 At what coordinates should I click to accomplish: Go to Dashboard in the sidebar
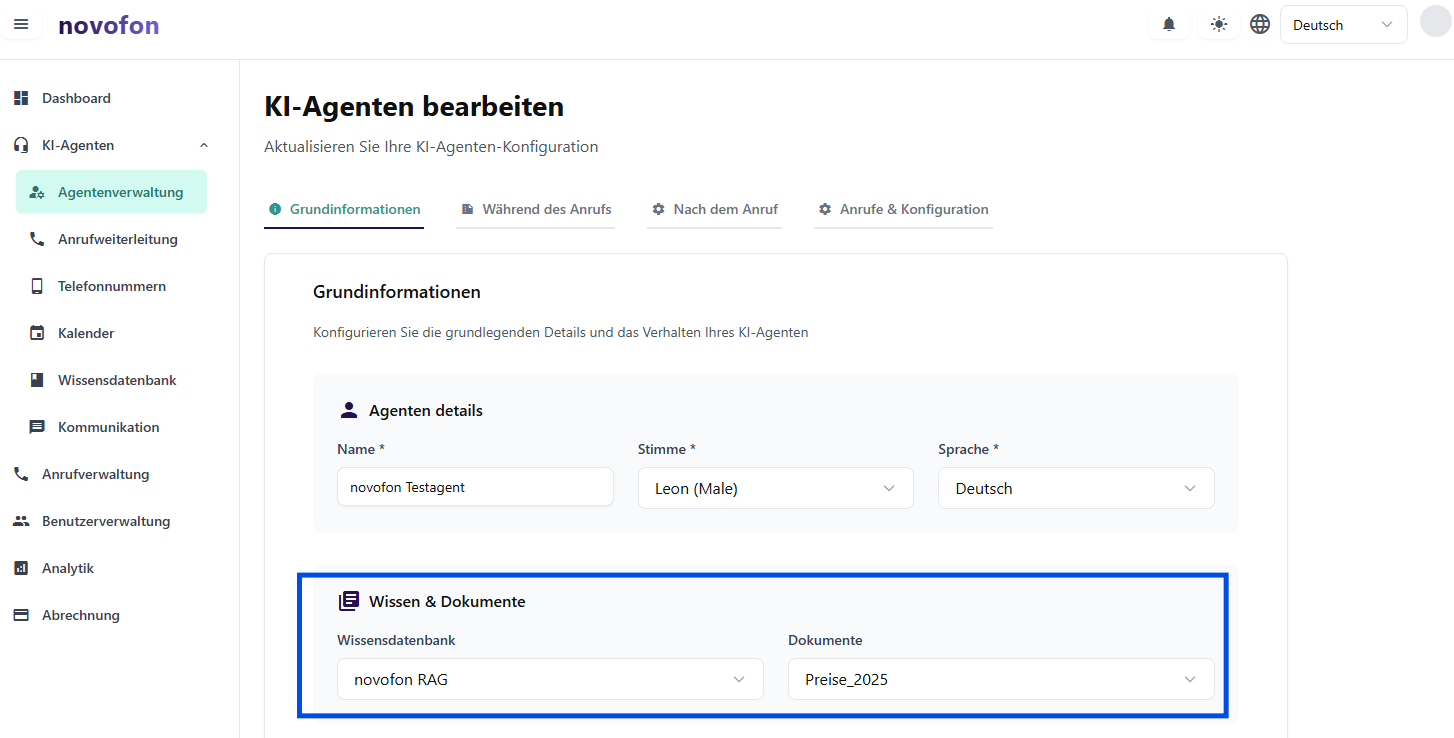click(76, 98)
